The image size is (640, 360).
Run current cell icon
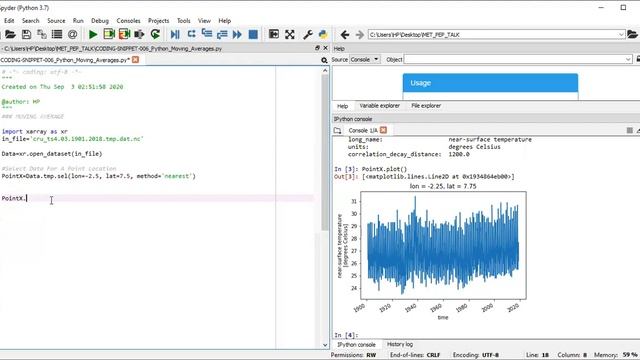[109, 34]
